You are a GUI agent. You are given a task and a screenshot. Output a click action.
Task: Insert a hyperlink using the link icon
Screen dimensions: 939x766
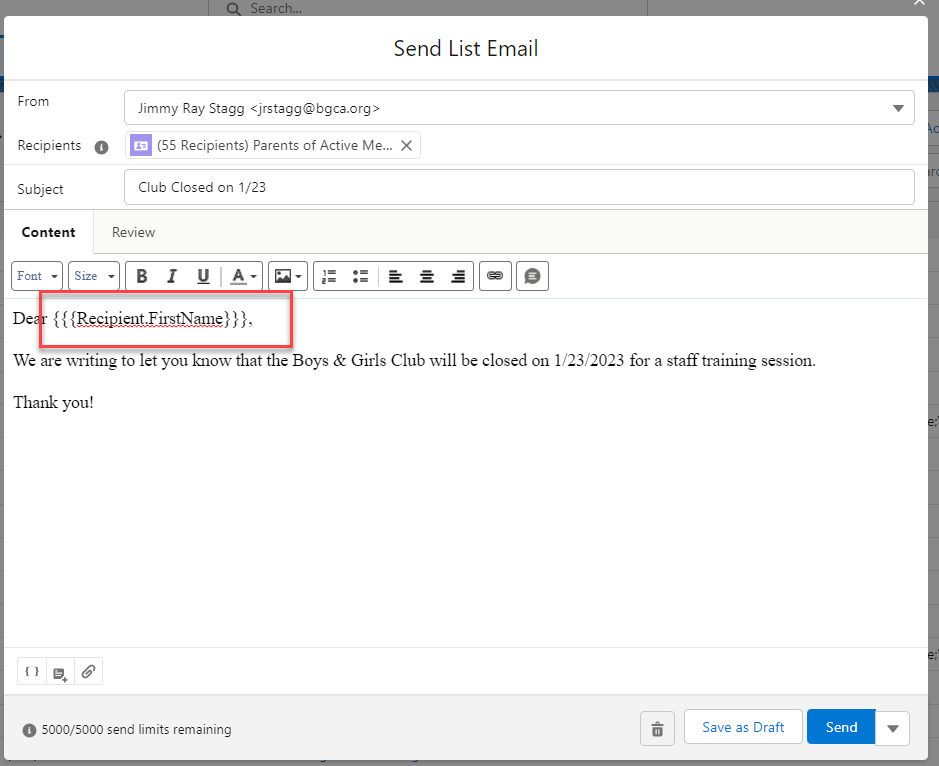pyautogui.click(x=495, y=276)
